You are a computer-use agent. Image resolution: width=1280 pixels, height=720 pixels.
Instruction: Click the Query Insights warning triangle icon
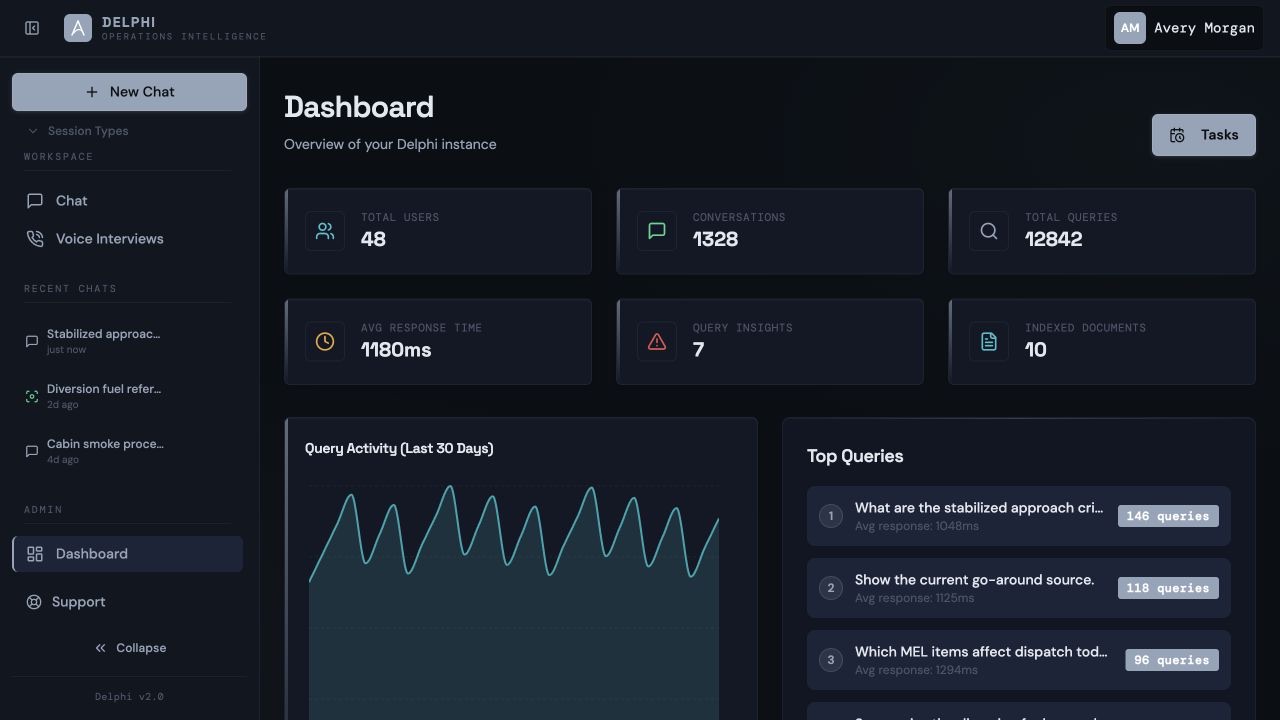click(x=657, y=342)
